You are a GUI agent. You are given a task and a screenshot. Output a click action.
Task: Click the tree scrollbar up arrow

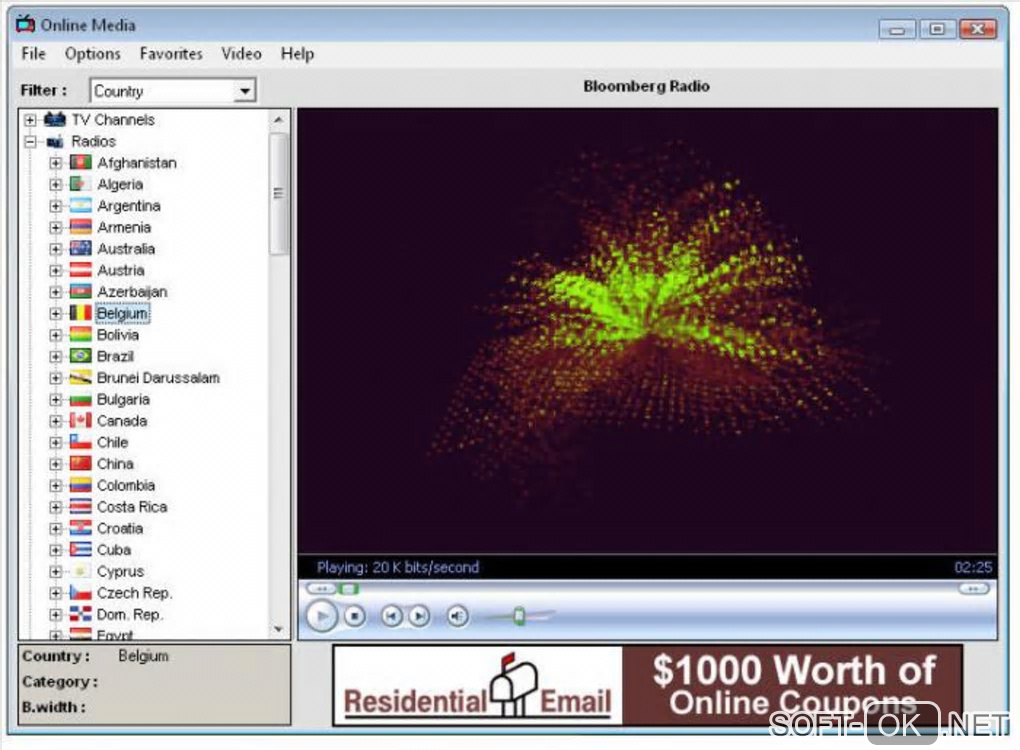278,120
